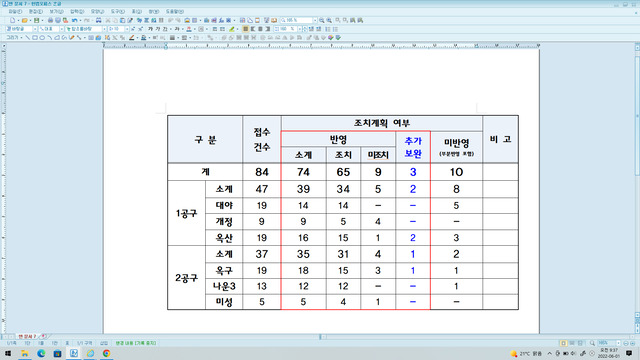This screenshot has width=640, height=360.
Task: Click the status bar zoom minus button
Action: 626,343
